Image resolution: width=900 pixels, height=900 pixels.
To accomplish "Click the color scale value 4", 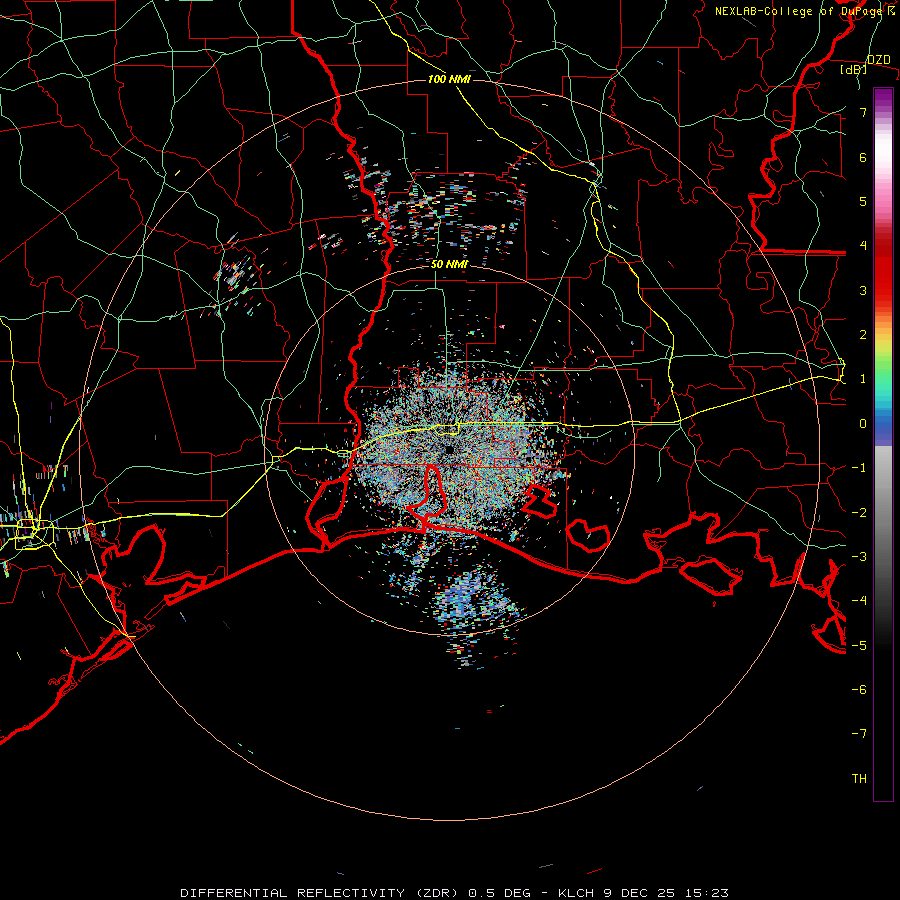I will coord(863,246).
